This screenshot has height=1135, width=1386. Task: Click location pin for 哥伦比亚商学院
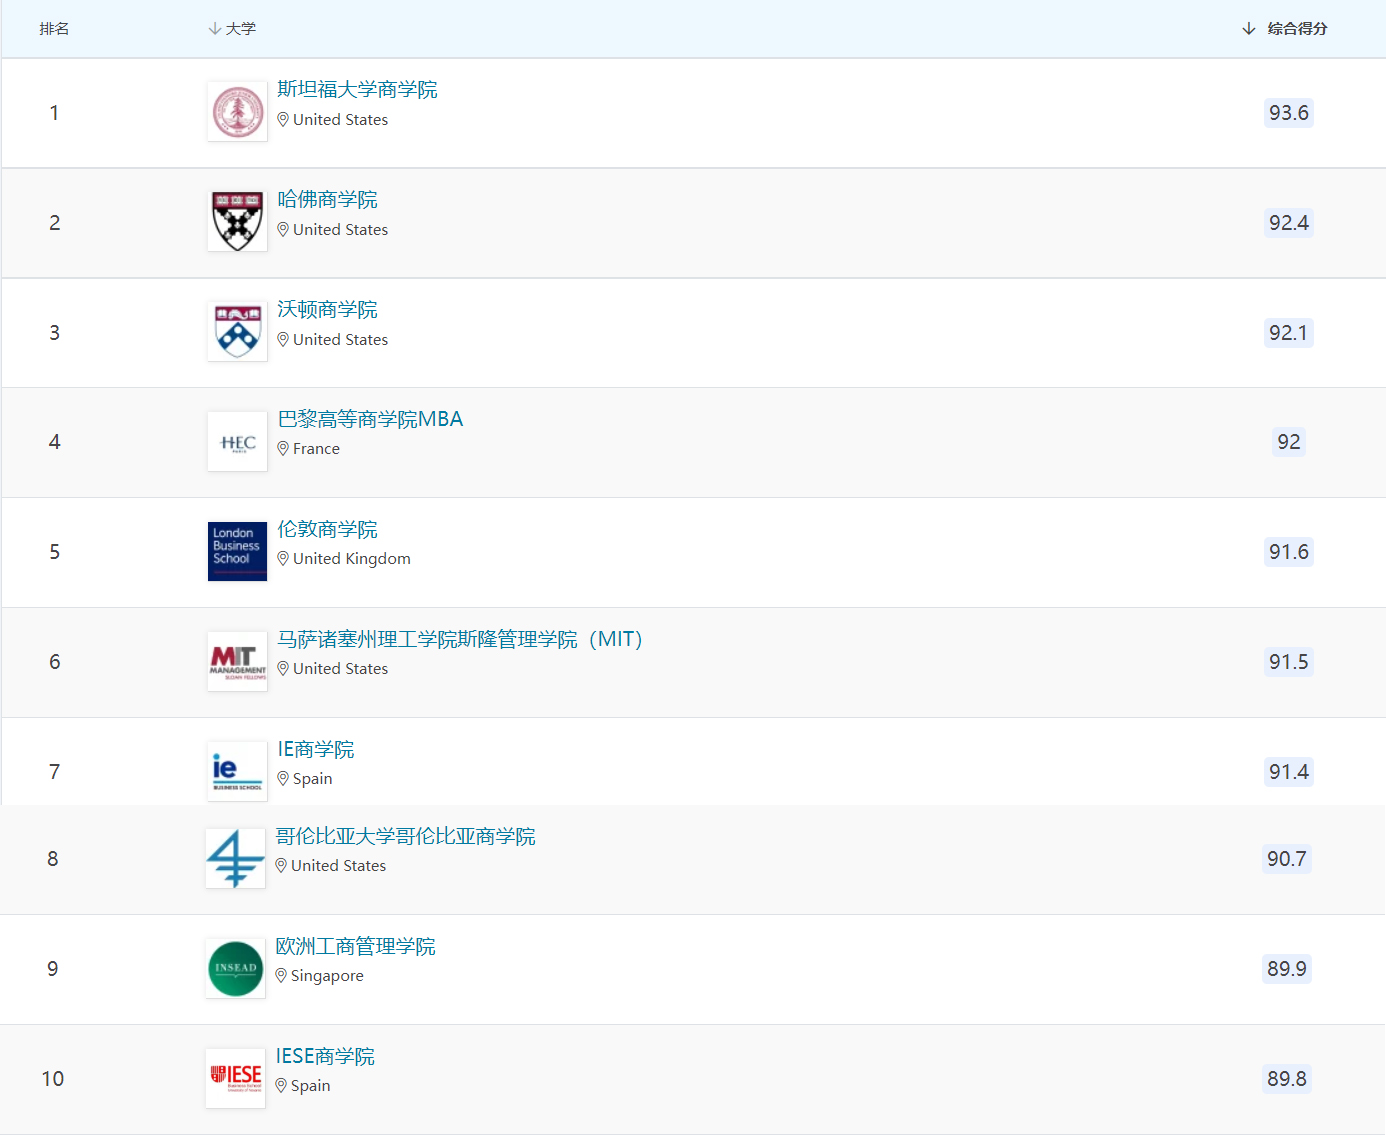point(281,866)
